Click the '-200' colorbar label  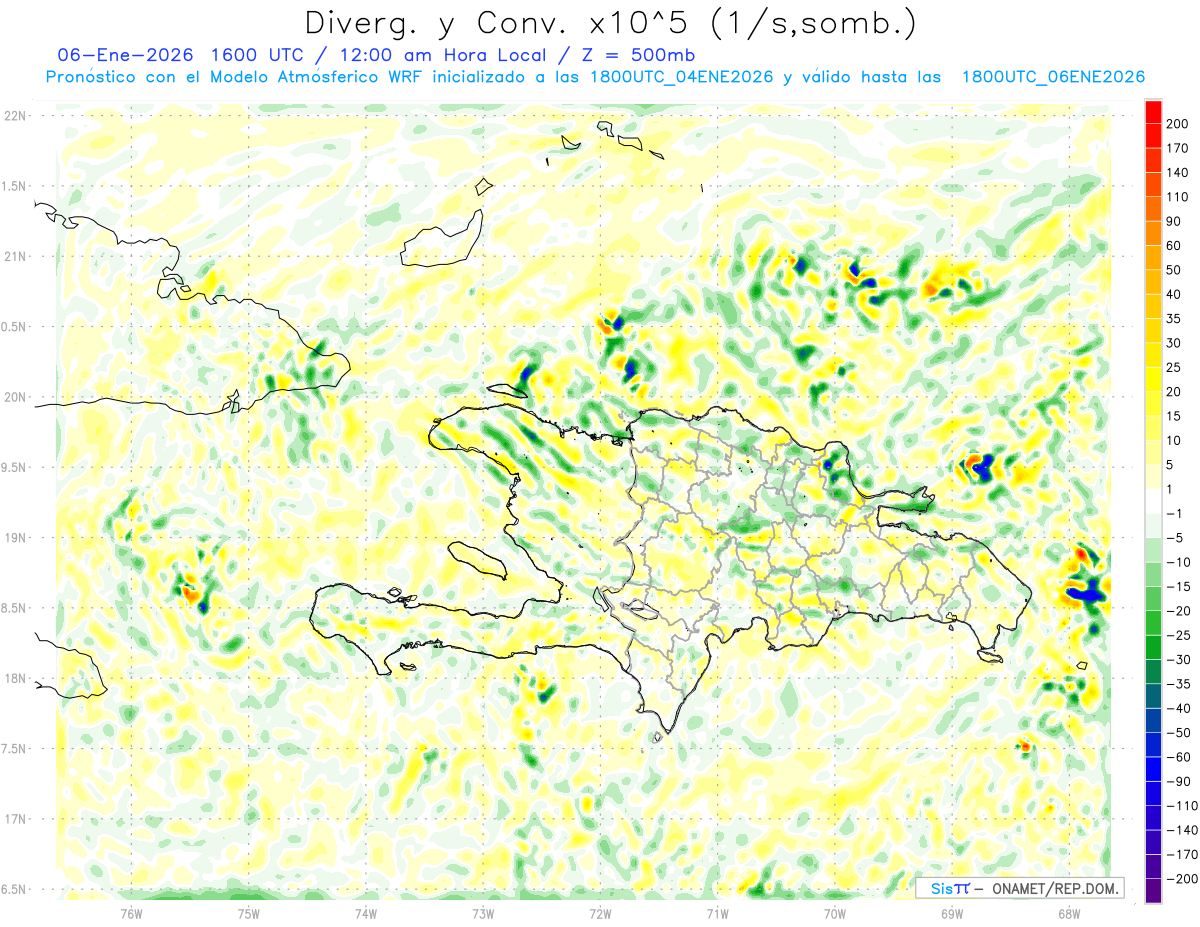pyautogui.click(x=1183, y=878)
